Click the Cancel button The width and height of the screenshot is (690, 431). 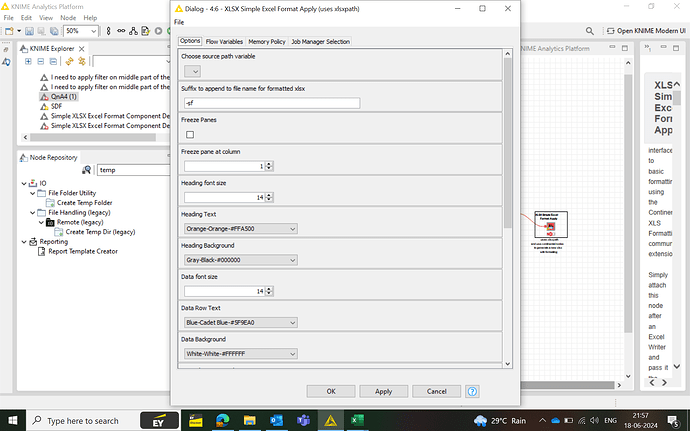(x=437, y=391)
